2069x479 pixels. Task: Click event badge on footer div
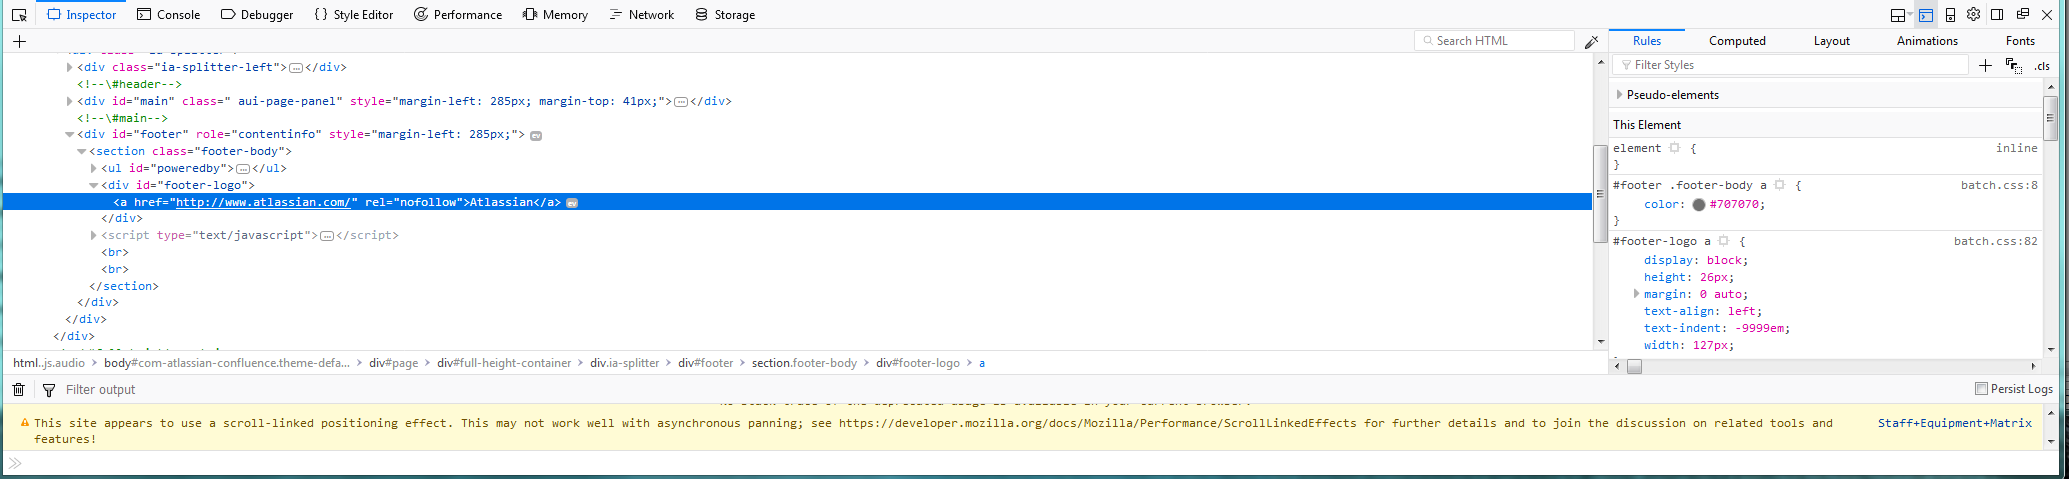[x=536, y=135]
